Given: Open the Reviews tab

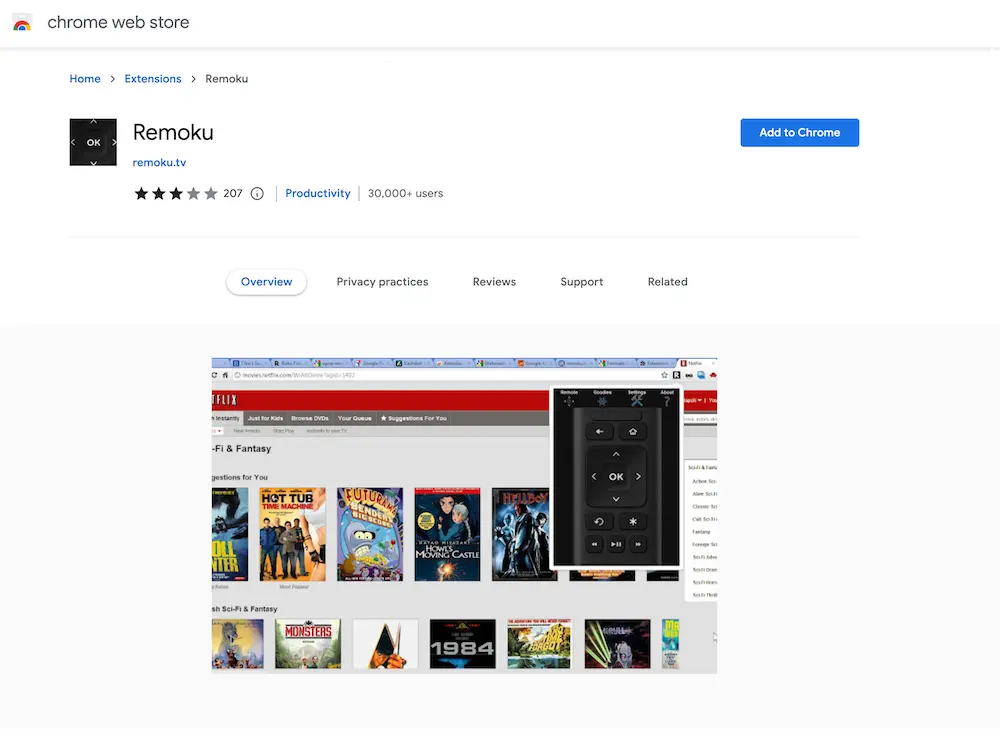Looking at the screenshot, I should click(494, 282).
